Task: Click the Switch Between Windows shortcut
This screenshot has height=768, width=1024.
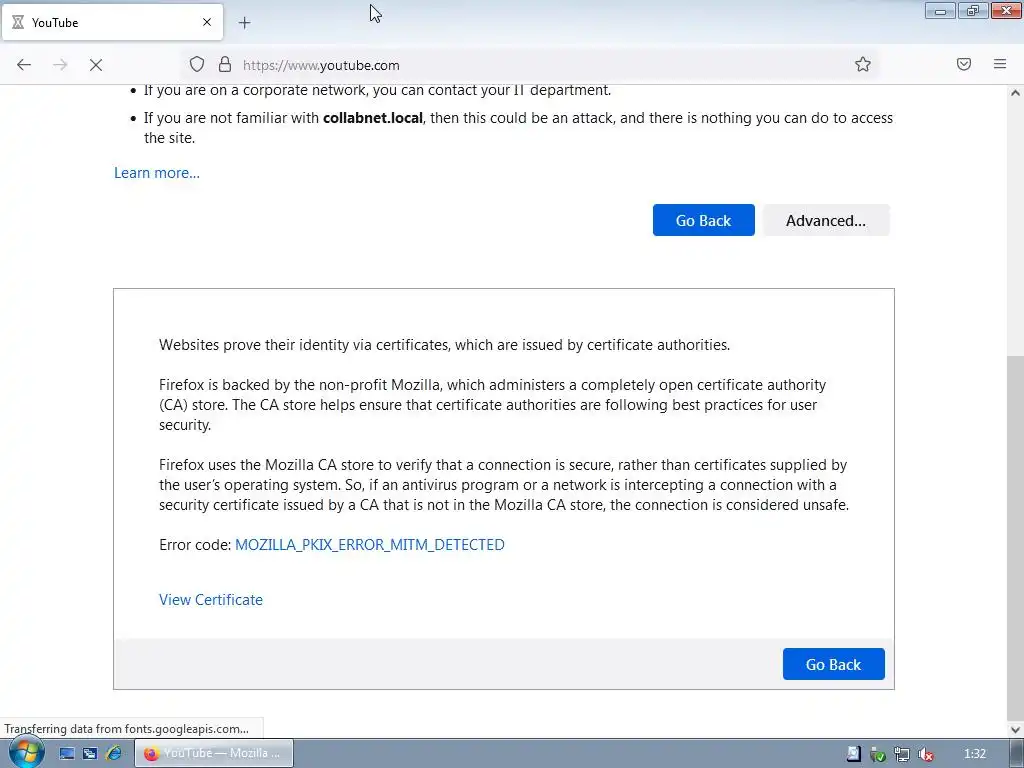Action: tap(90, 754)
